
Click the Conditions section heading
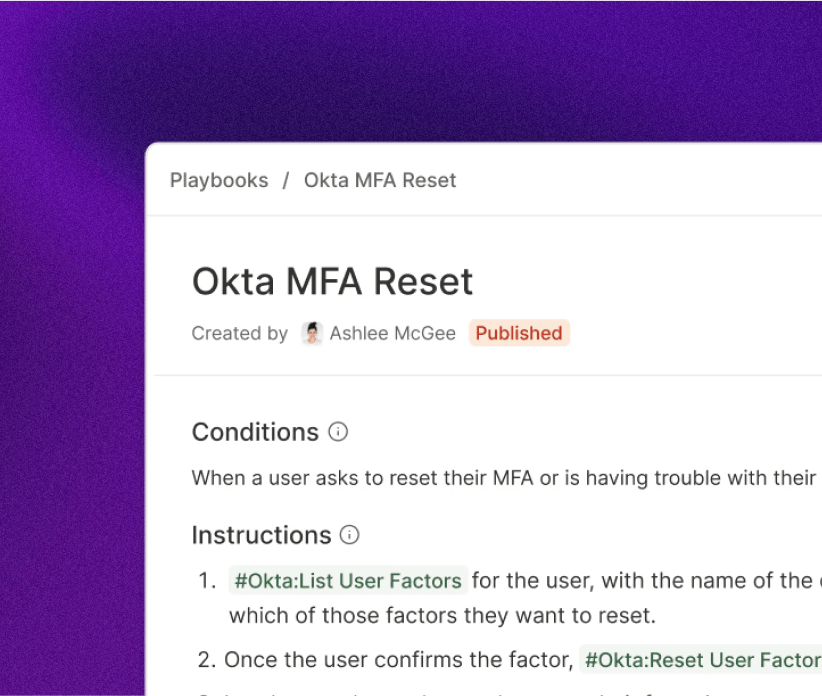255,432
